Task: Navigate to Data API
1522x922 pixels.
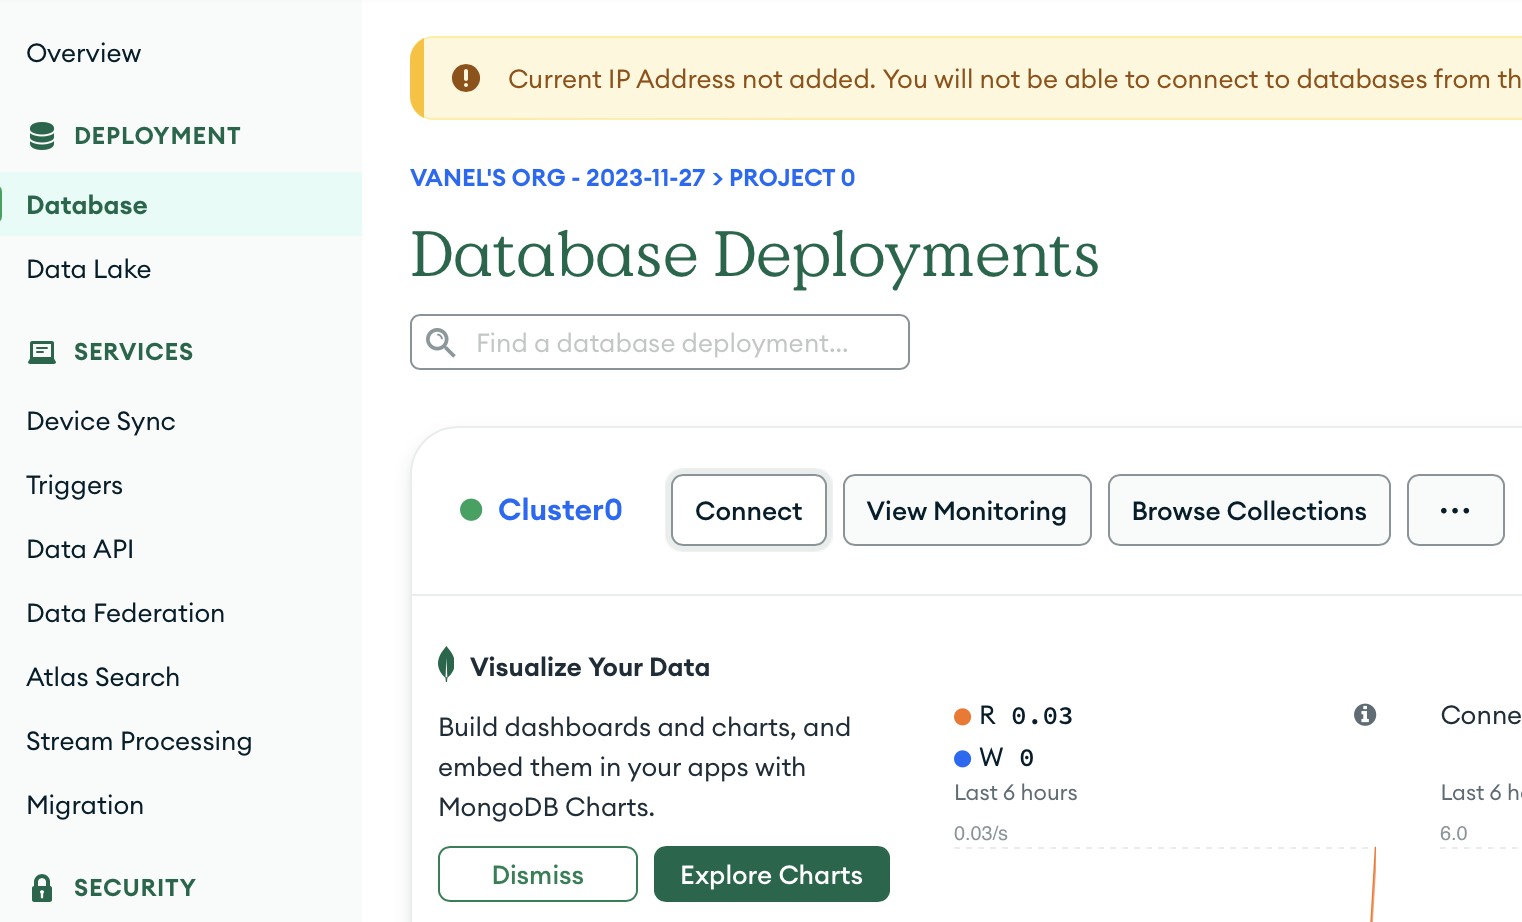Action: [x=80, y=549]
